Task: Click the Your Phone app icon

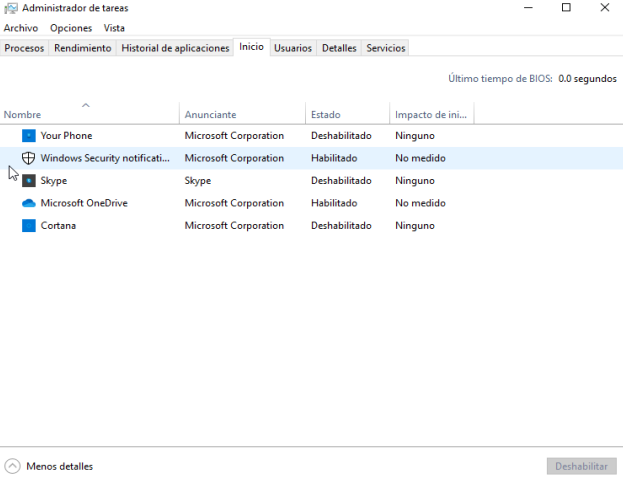Action: tap(29, 135)
